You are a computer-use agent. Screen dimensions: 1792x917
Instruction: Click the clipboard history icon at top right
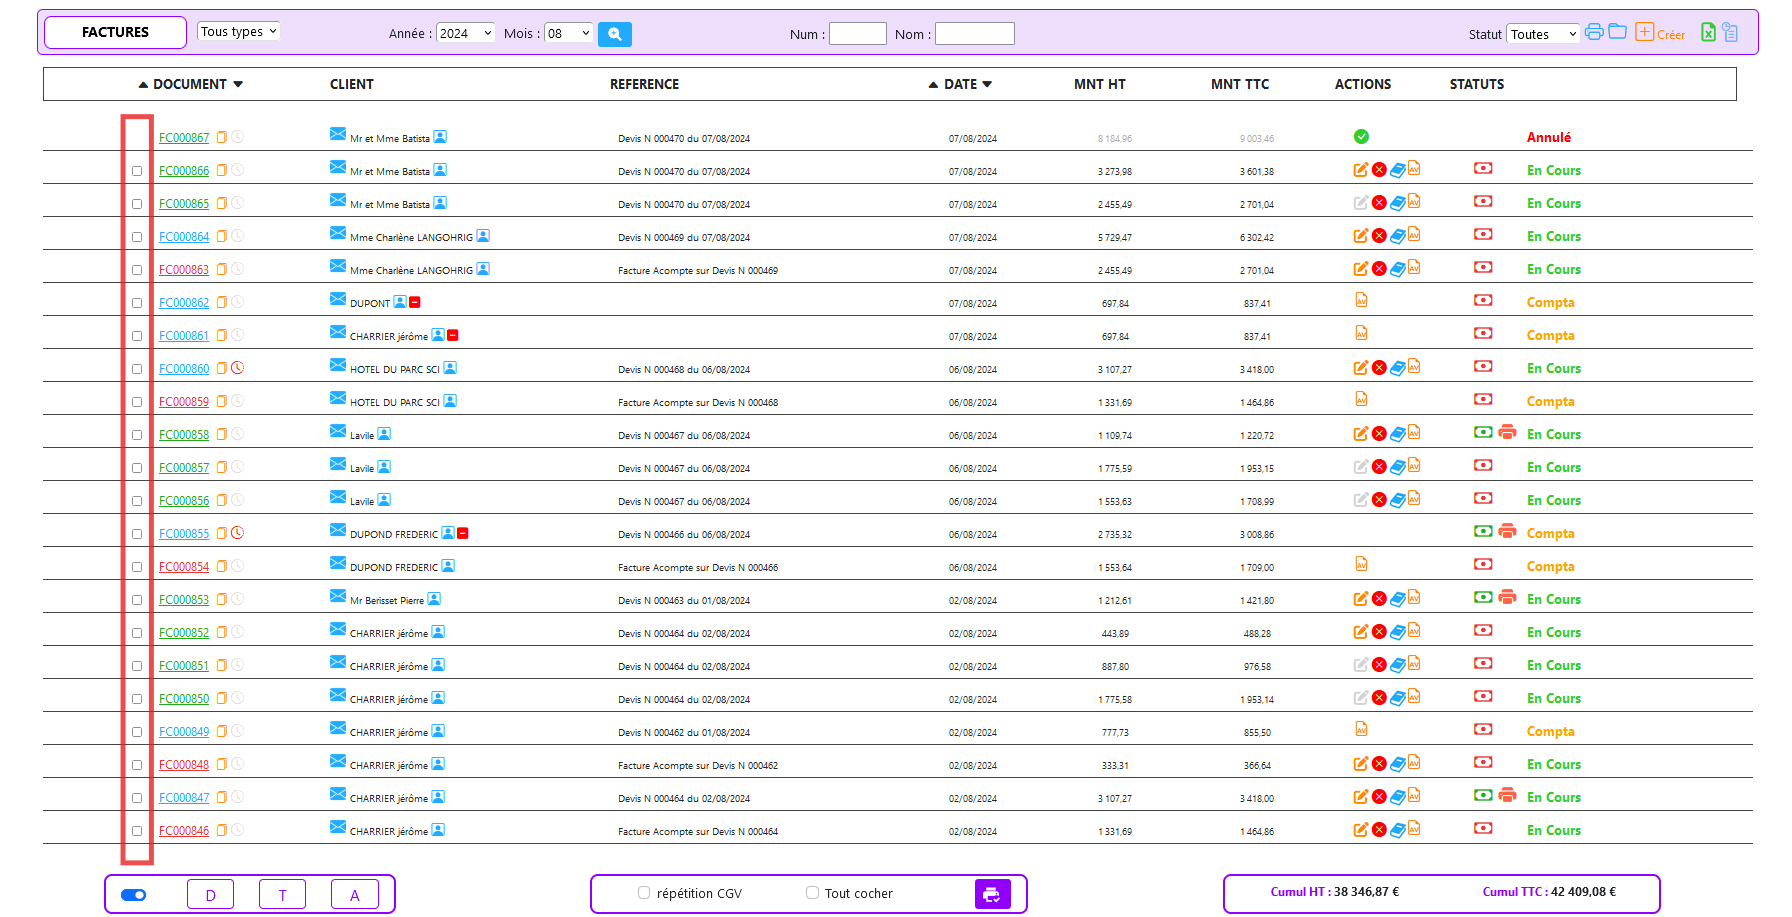coord(1730,32)
